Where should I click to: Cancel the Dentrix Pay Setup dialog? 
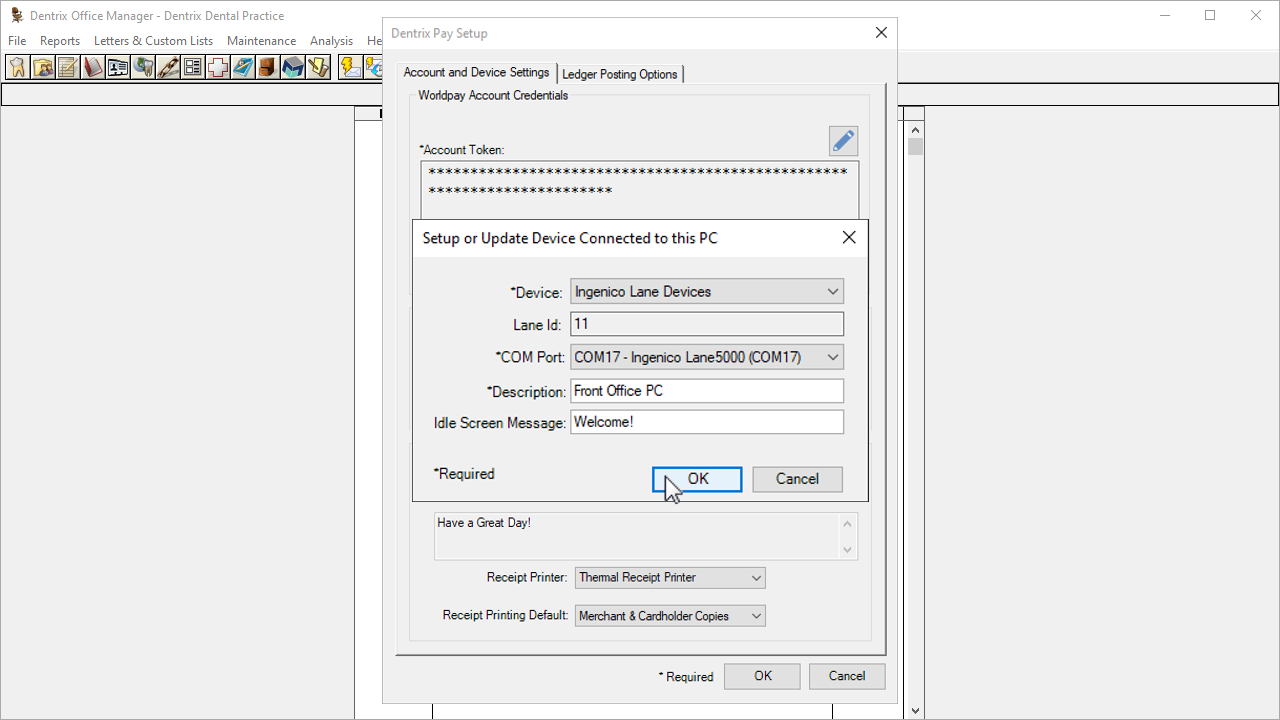[x=846, y=676]
